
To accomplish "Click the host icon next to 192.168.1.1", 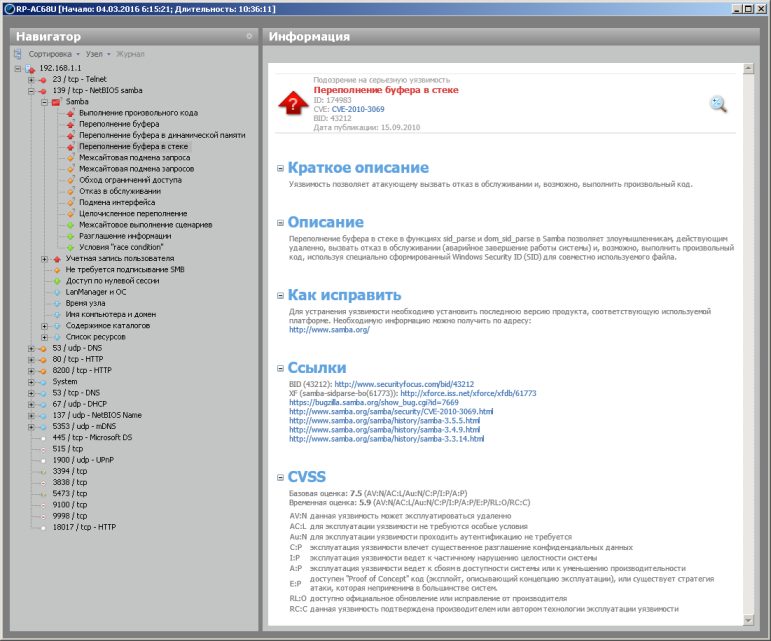I will pyautogui.click(x=30, y=69).
